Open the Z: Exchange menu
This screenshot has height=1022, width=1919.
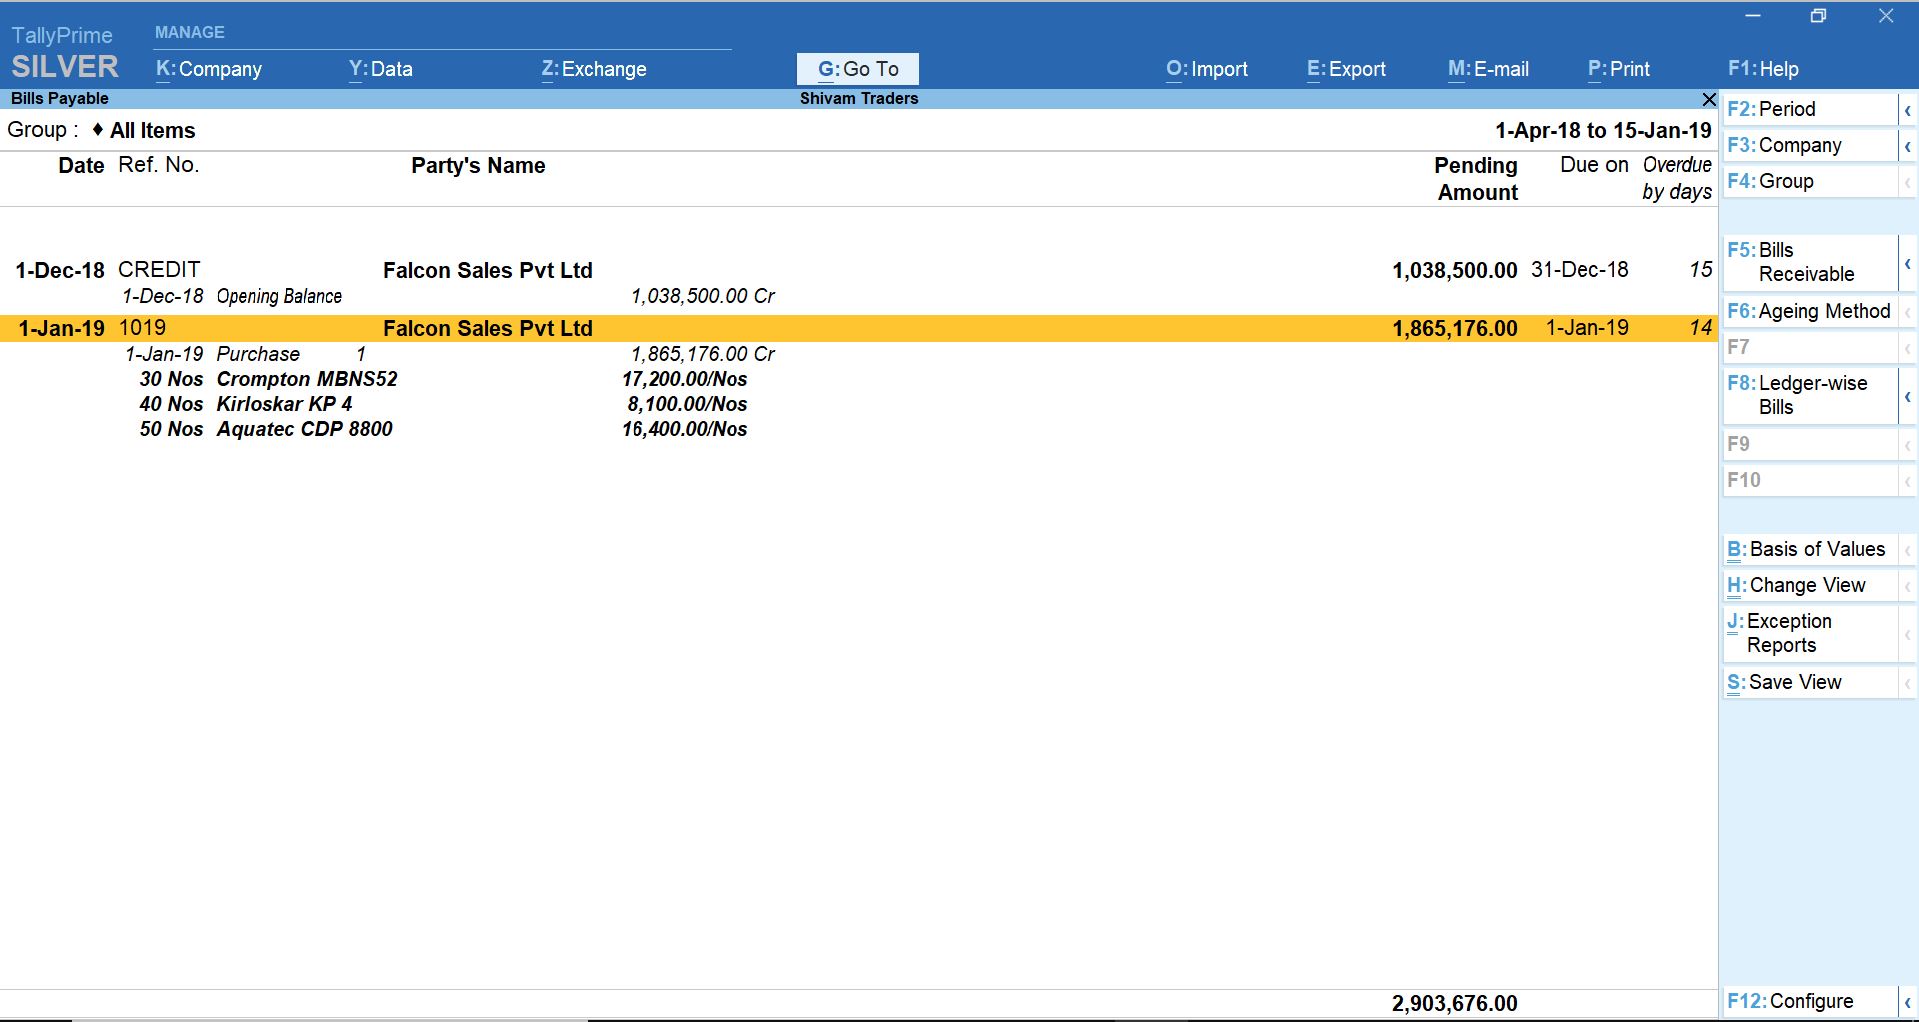pyautogui.click(x=593, y=68)
